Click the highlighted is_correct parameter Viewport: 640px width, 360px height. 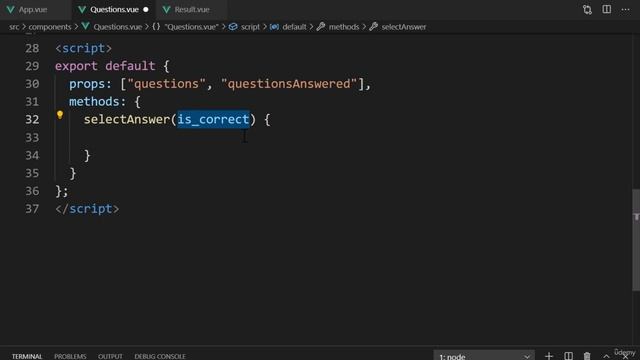pyautogui.click(x=213, y=119)
